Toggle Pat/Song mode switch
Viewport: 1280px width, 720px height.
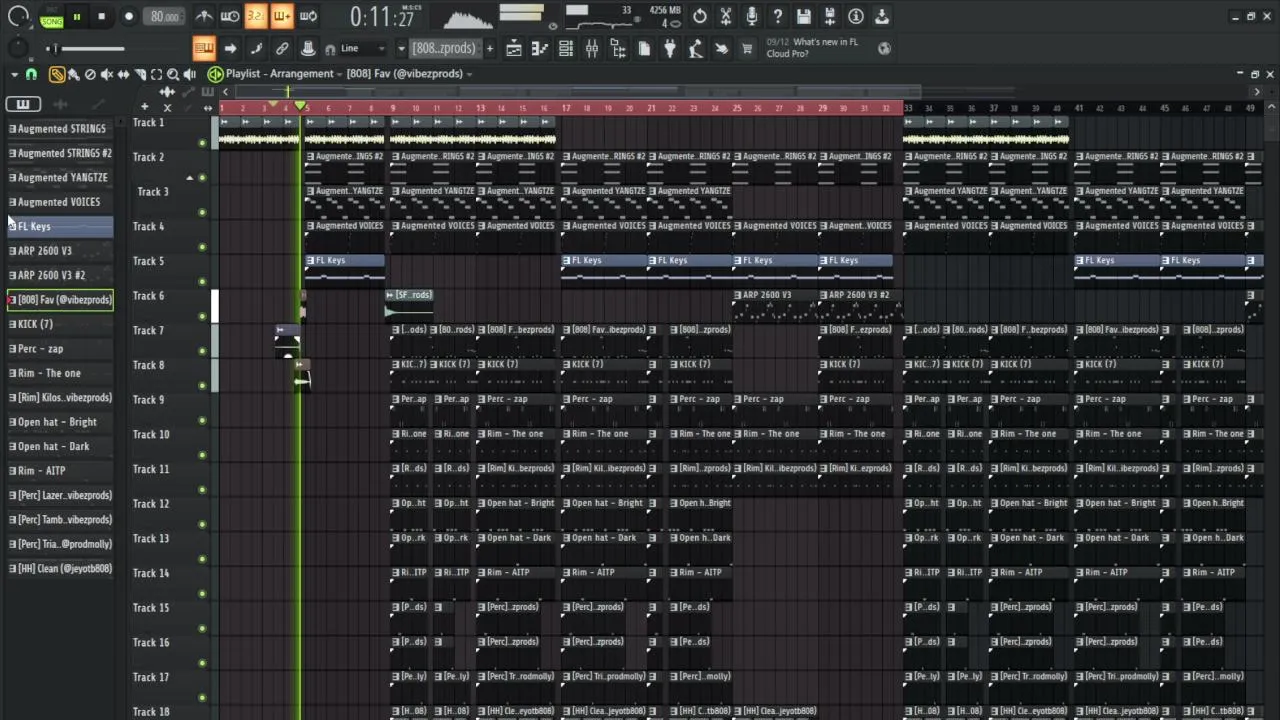pyautogui.click(x=50, y=16)
